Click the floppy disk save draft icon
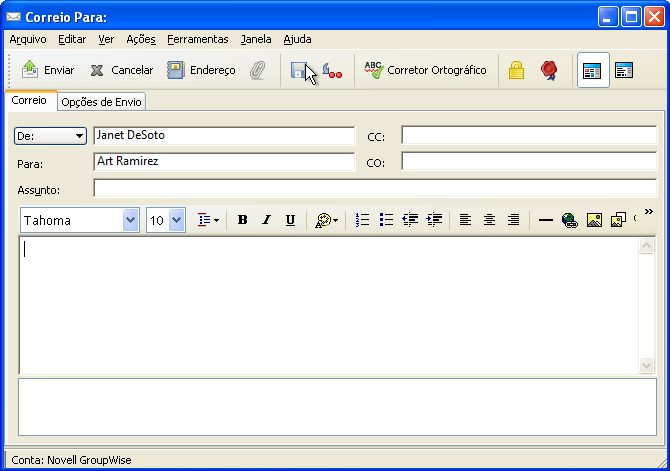Viewport: 670px width, 471px height. [x=299, y=70]
